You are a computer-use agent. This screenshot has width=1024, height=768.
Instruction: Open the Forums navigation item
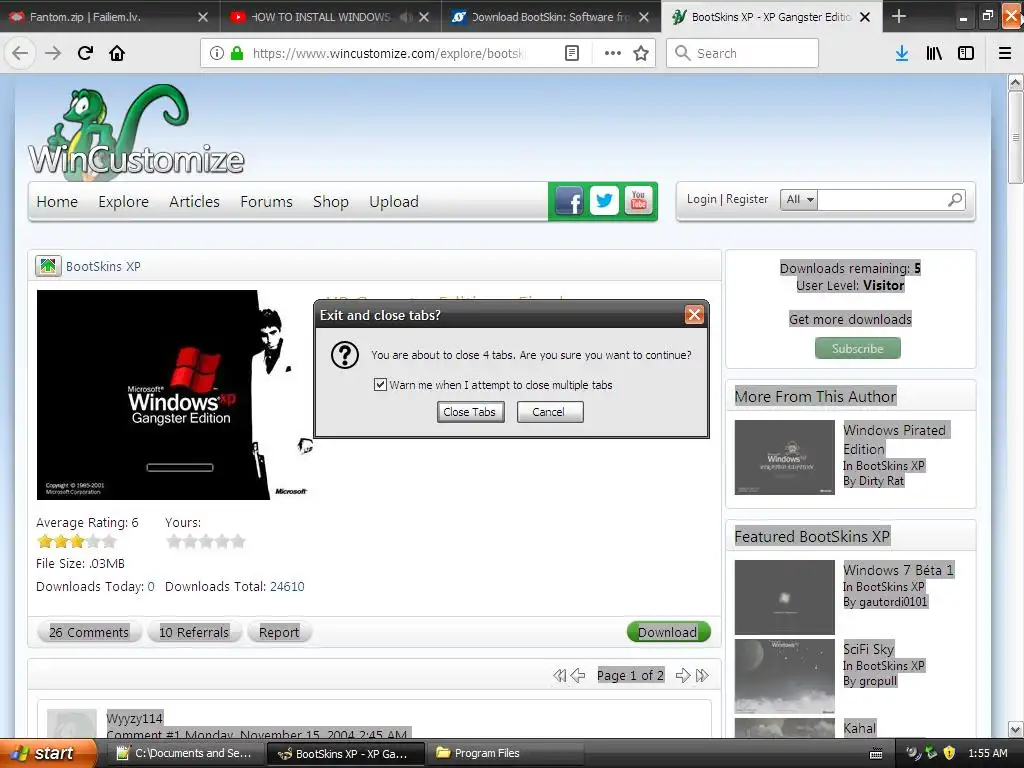pyautogui.click(x=266, y=202)
